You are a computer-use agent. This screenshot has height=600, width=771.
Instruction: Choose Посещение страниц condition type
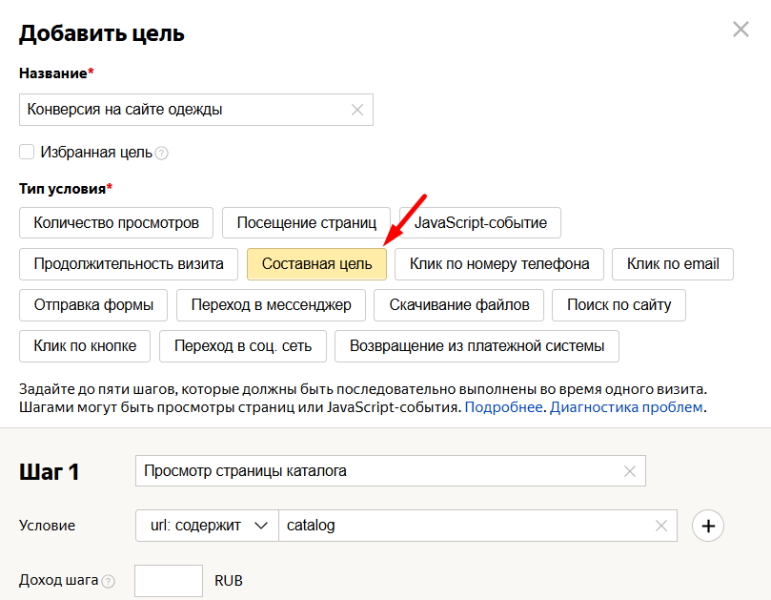(306, 222)
